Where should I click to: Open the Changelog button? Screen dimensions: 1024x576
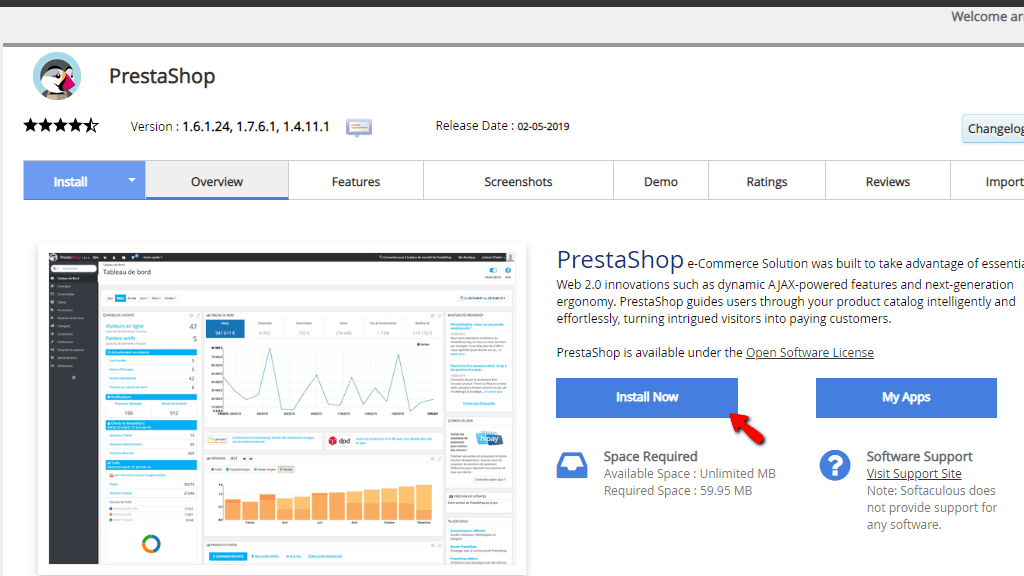[993, 129]
